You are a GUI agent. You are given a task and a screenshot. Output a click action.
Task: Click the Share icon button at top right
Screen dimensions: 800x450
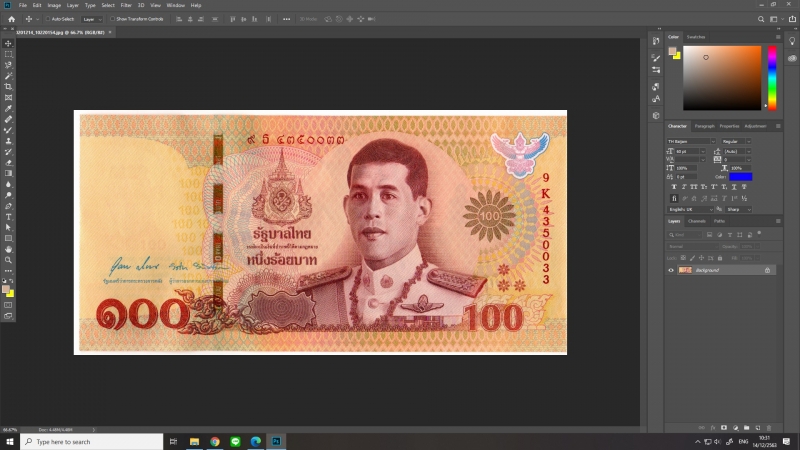pyautogui.click(x=792, y=19)
